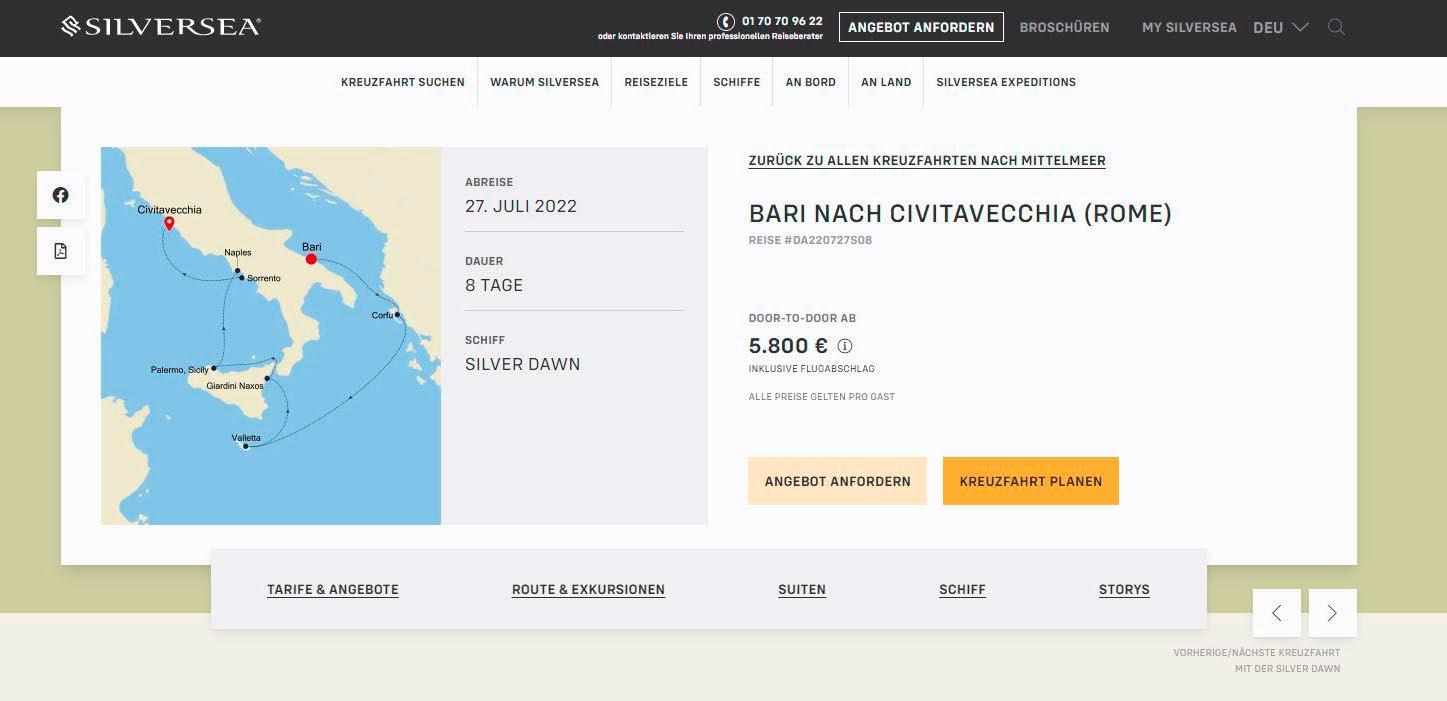Click Vorherige/Nächste Kreuzfahrt caption
The height and width of the screenshot is (701, 1447).
1257,660
